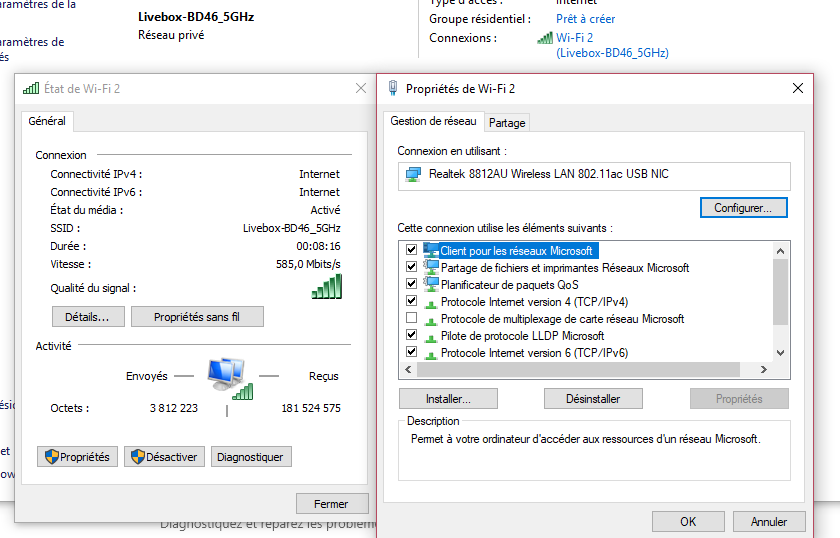
Task: Select the Protocole Internet version 4 (TCP/IPv4) row
Action: coord(534,302)
